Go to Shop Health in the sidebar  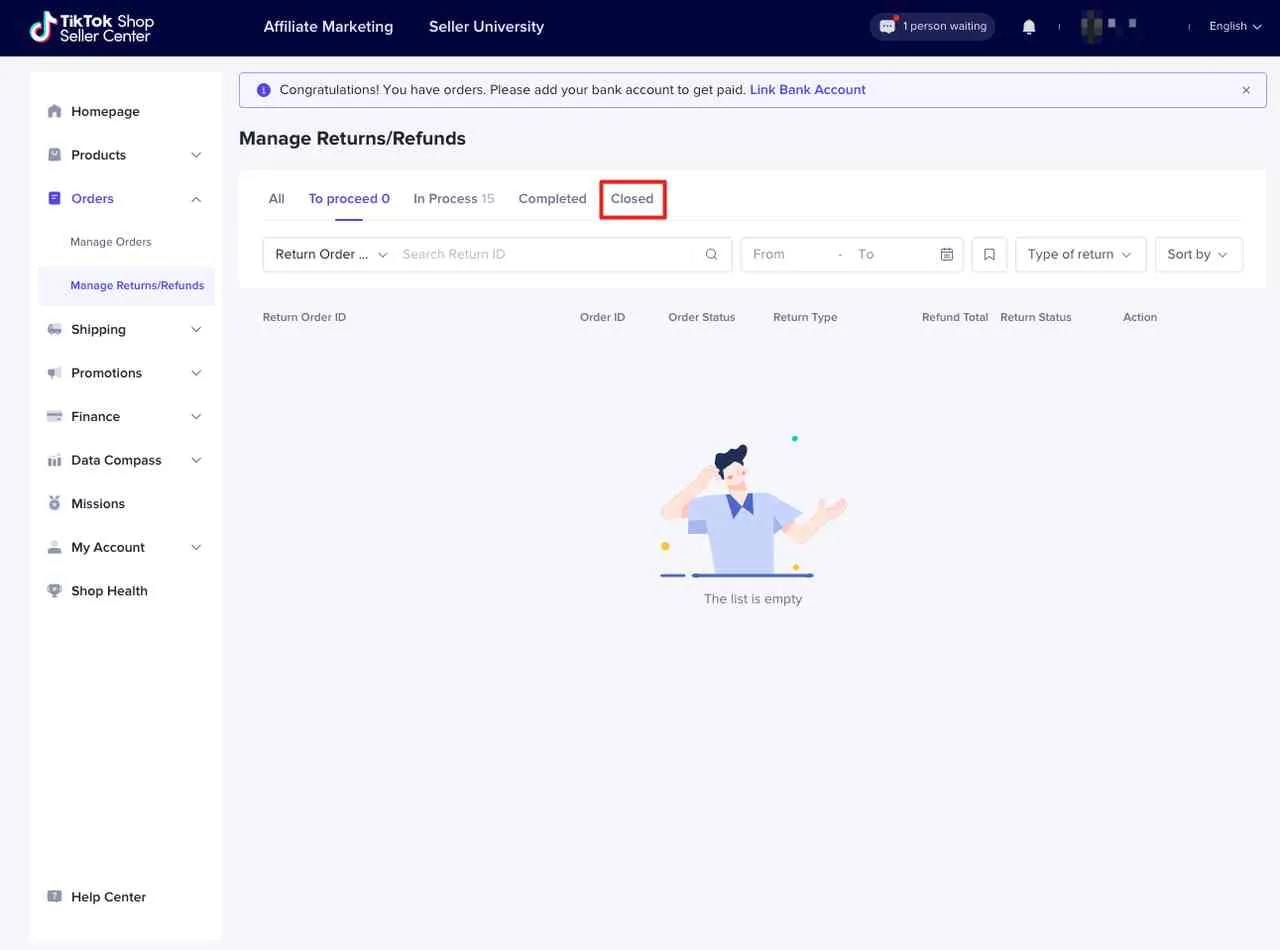(x=109, y=591)
